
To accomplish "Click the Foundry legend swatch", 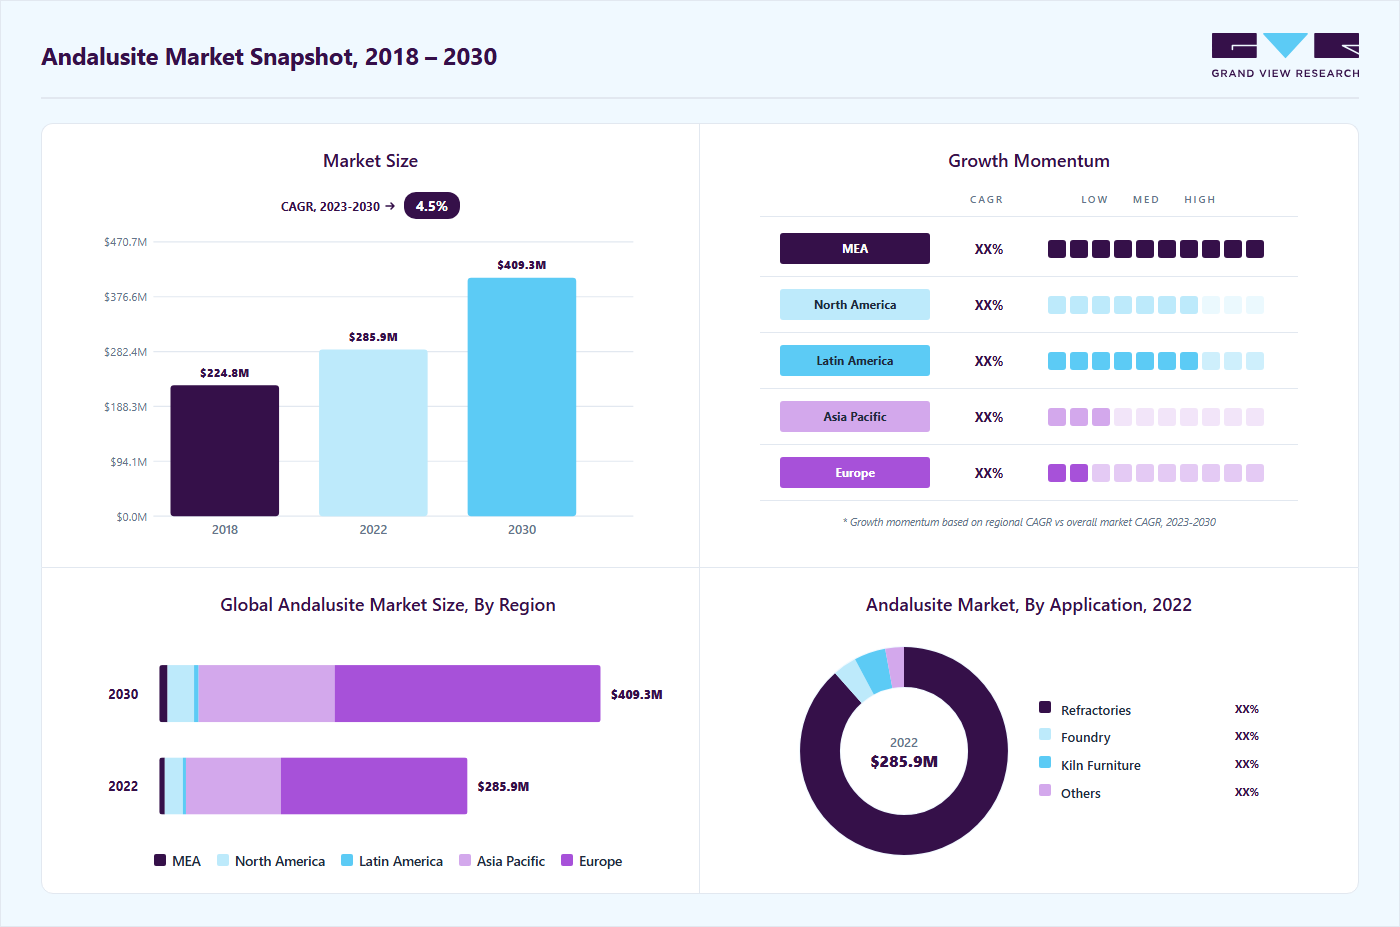I will 1045,734.
